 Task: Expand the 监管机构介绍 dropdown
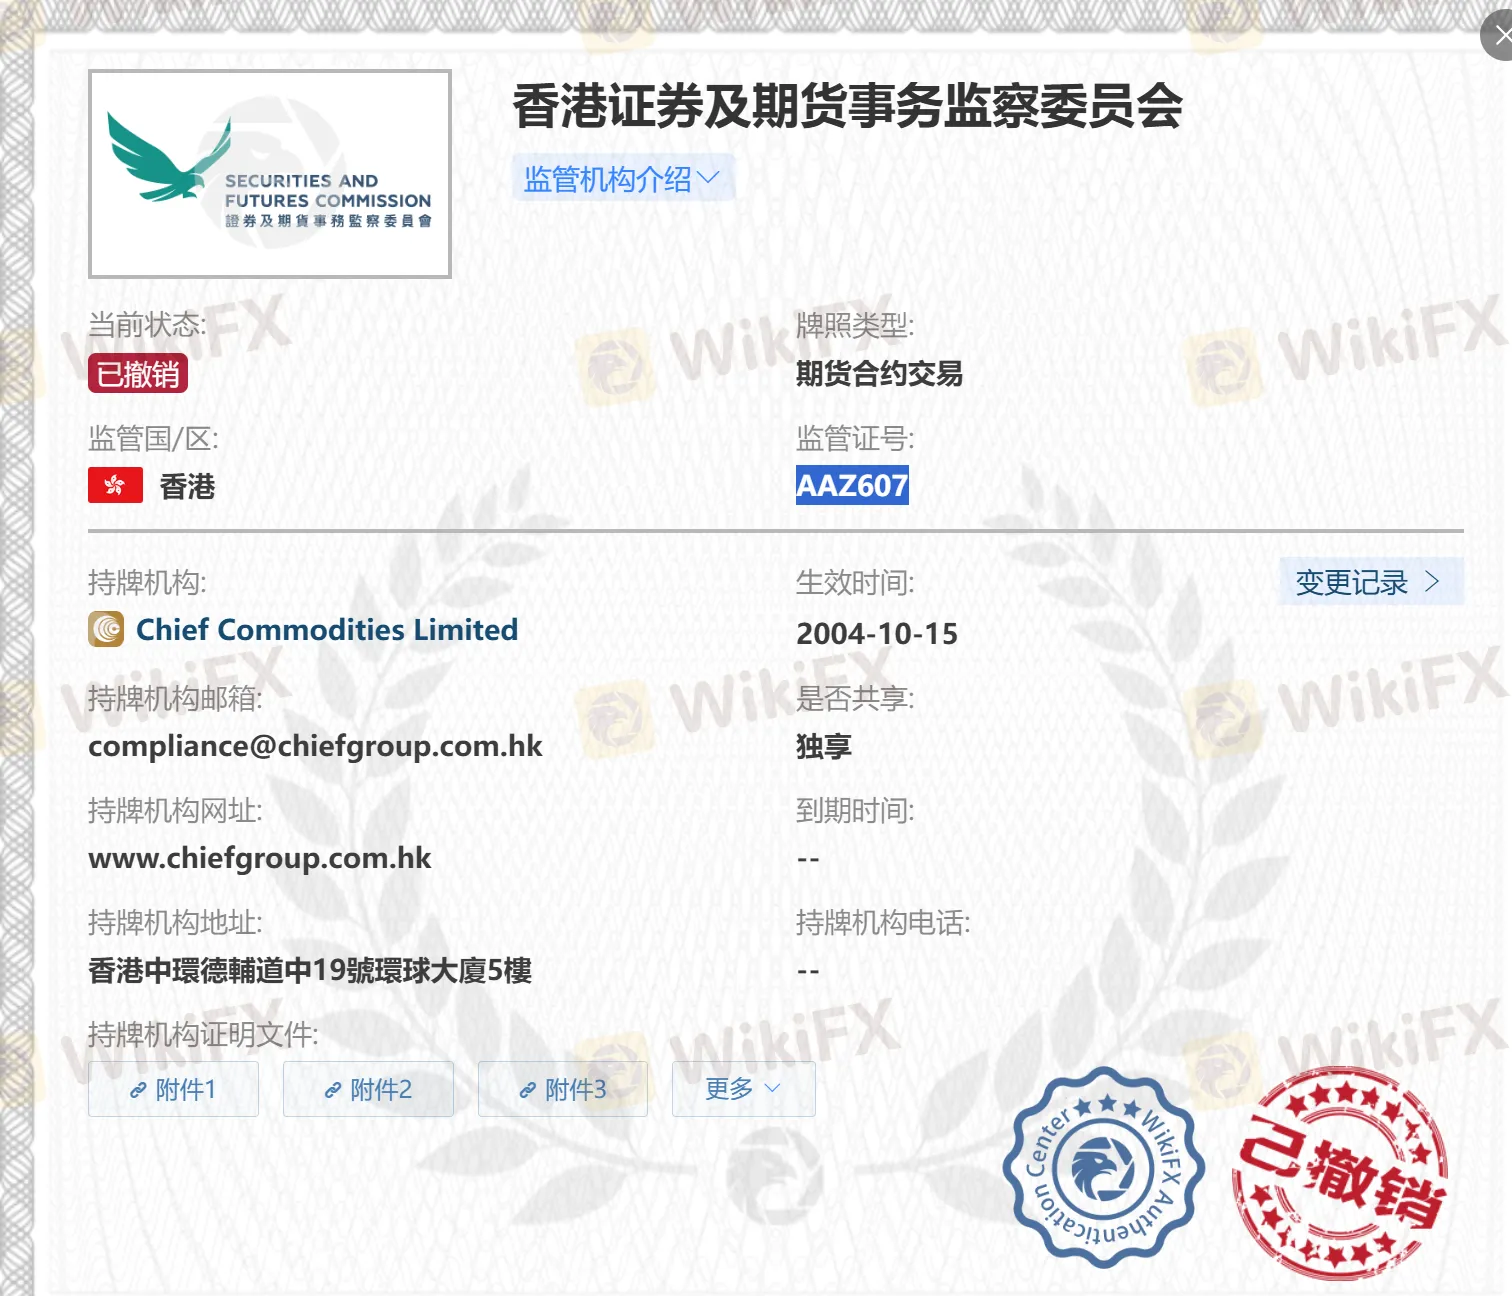(623, 178)
